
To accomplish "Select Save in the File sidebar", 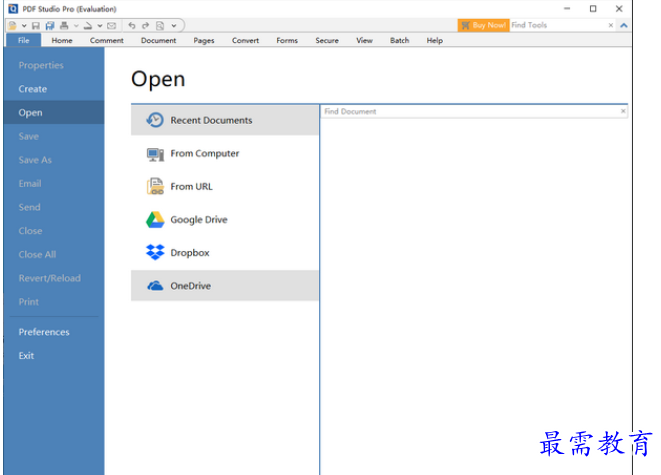I will (x=54, y=136).
